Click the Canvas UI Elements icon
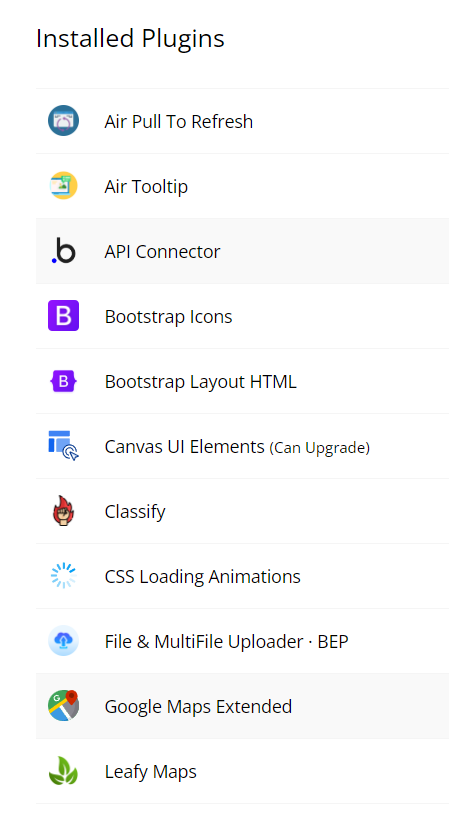449x820 pixels. point(63,446)
